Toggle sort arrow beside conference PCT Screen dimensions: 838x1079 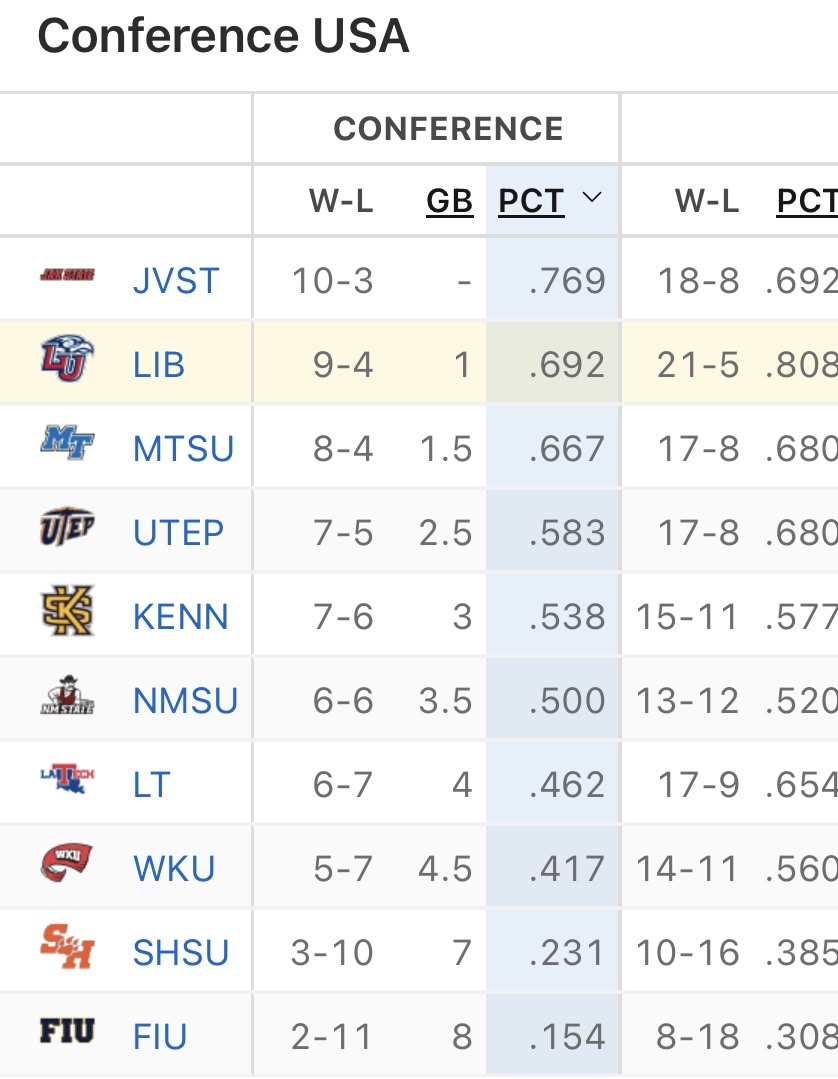point(592,198)
